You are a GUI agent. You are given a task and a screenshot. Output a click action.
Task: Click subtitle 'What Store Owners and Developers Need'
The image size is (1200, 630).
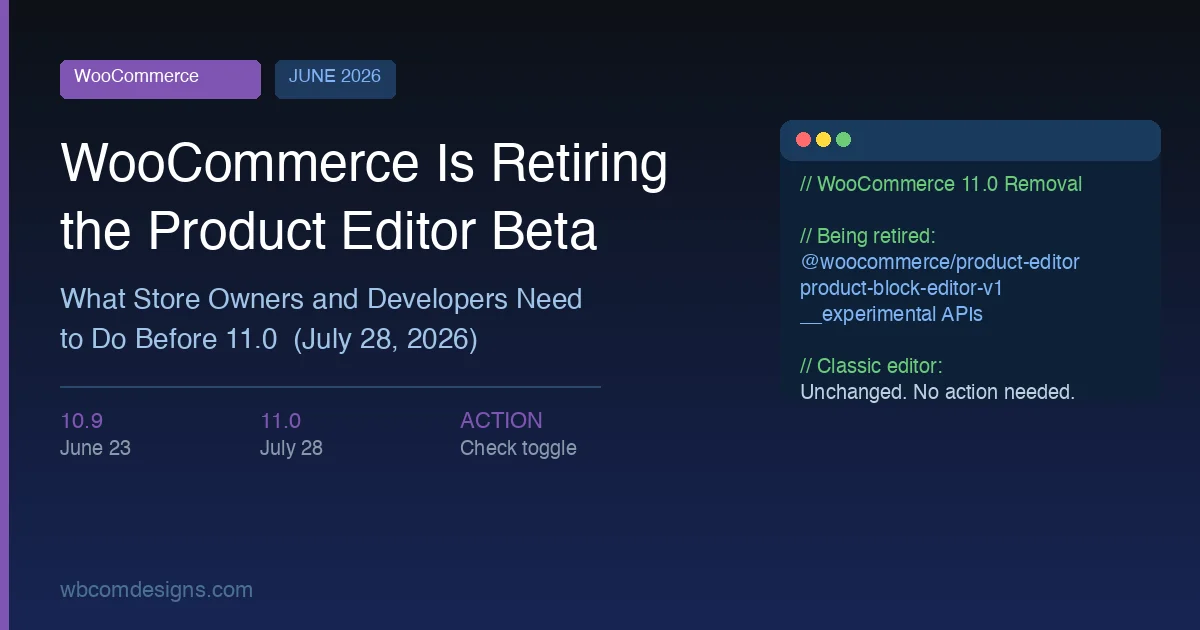tap(321, 299)
